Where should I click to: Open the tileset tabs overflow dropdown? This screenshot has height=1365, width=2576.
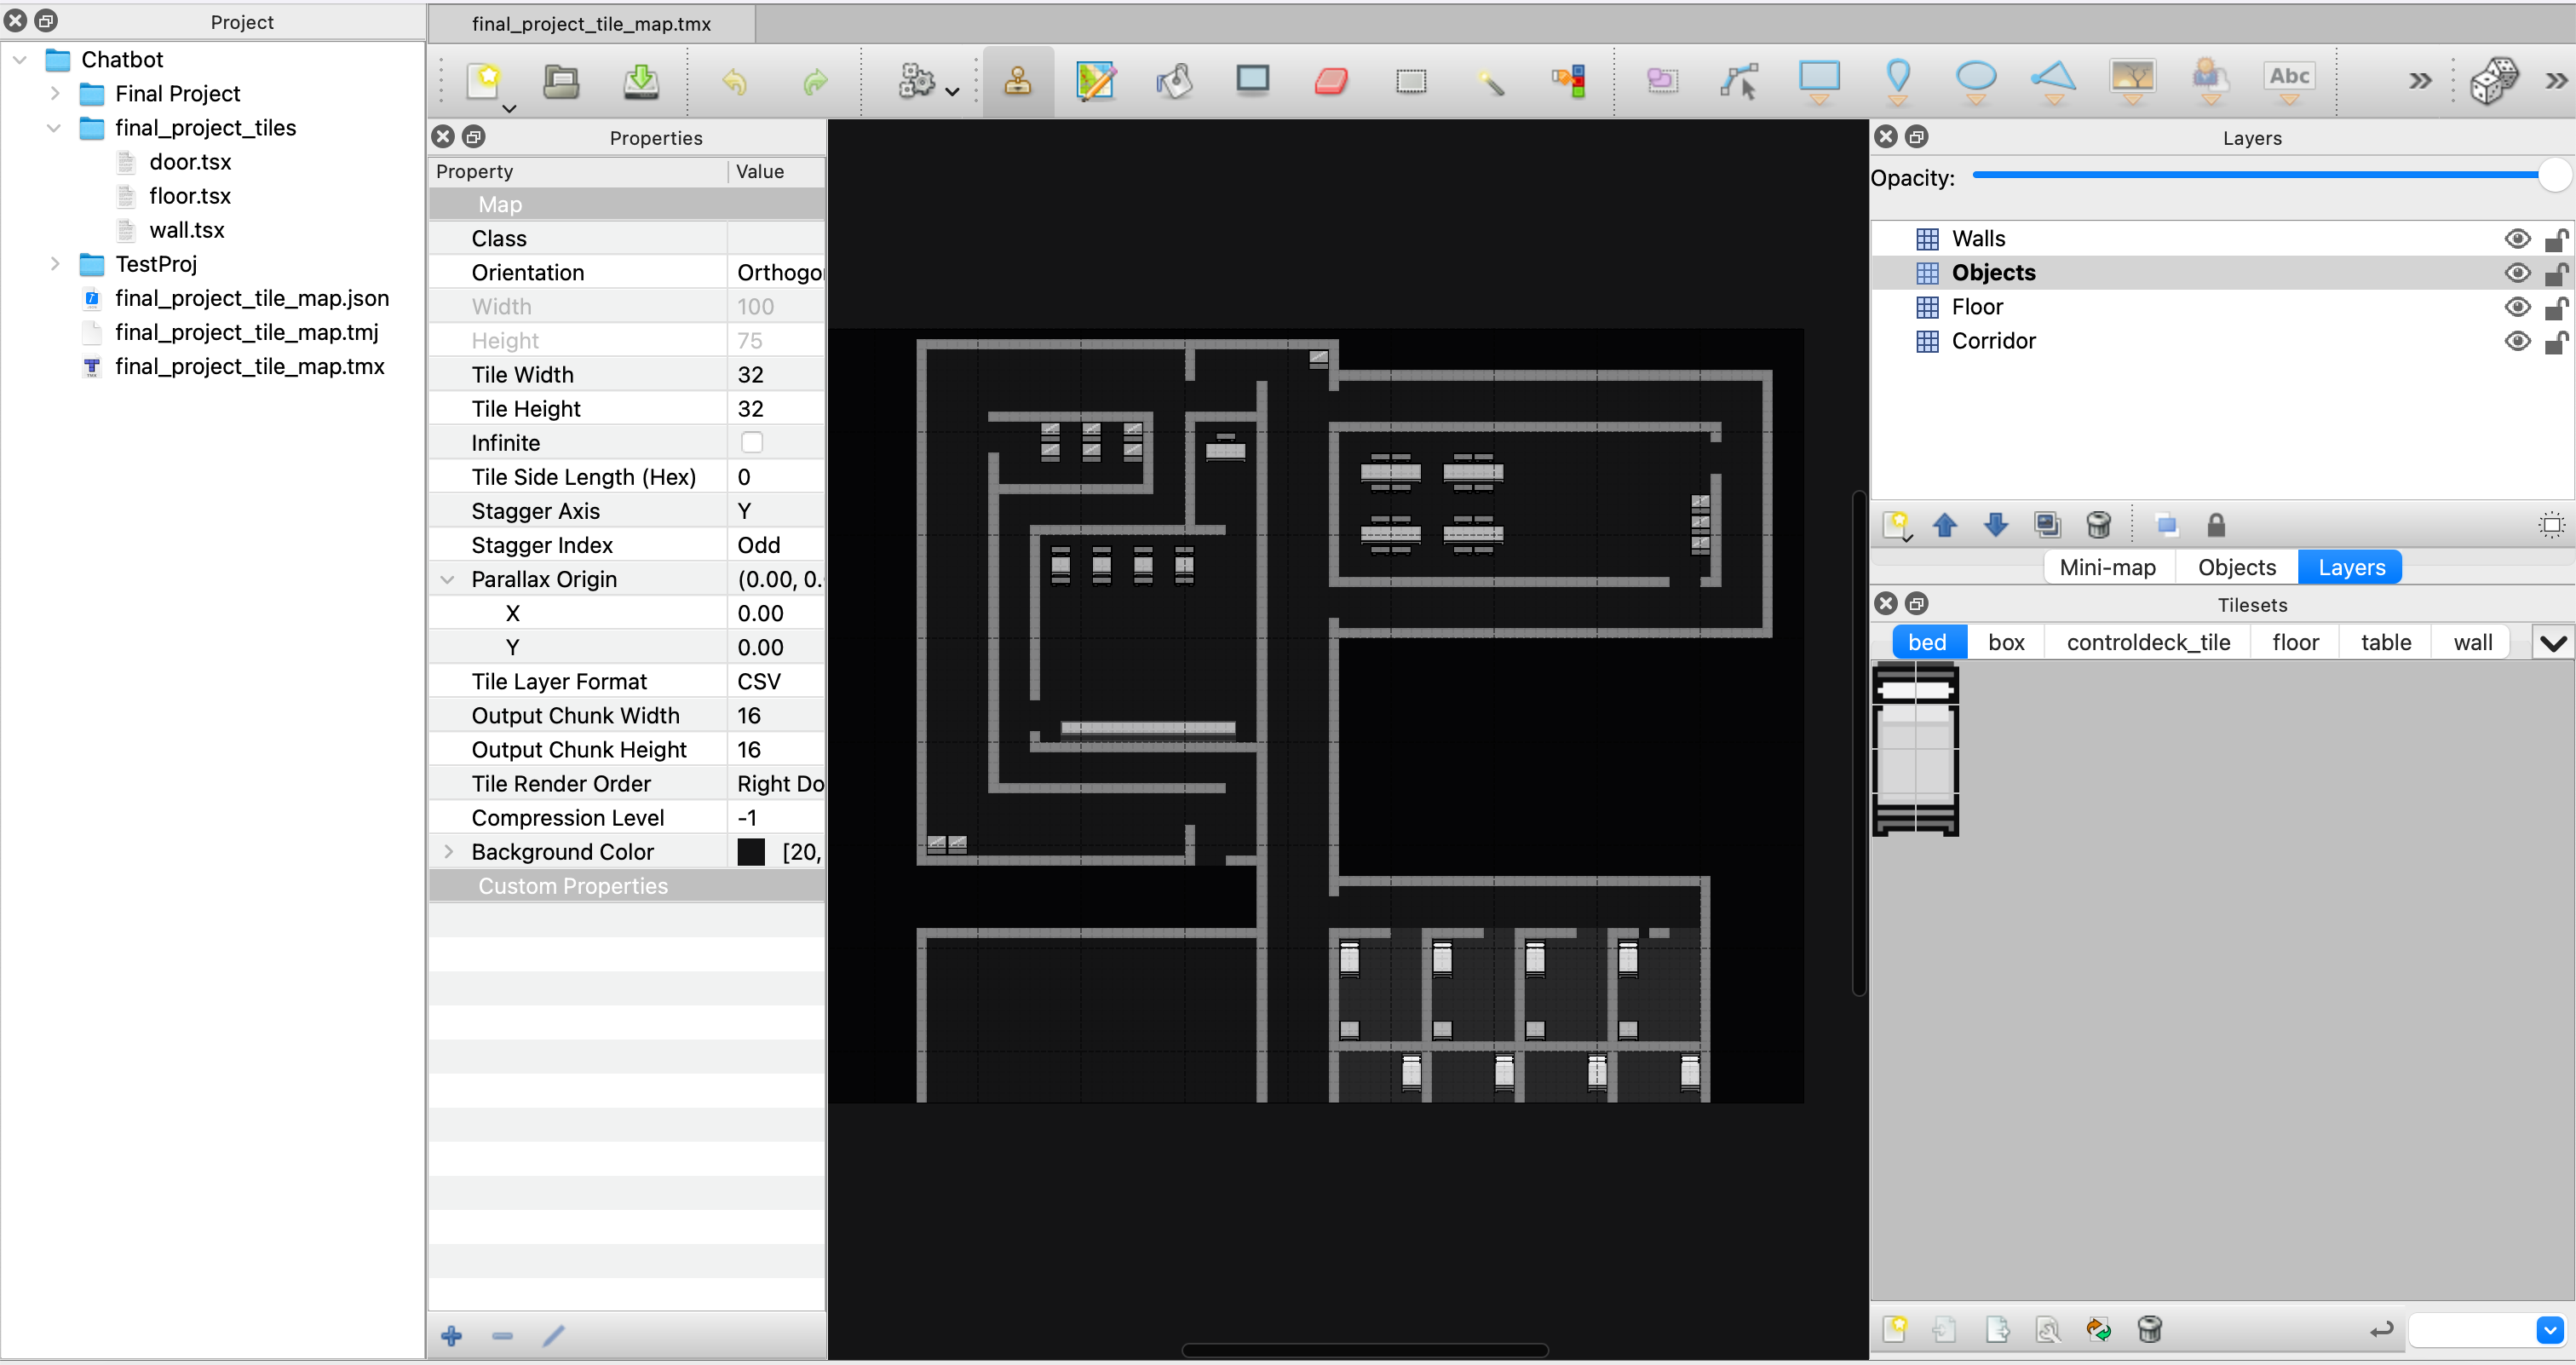pyautogui.click(x=2551, y=642)
